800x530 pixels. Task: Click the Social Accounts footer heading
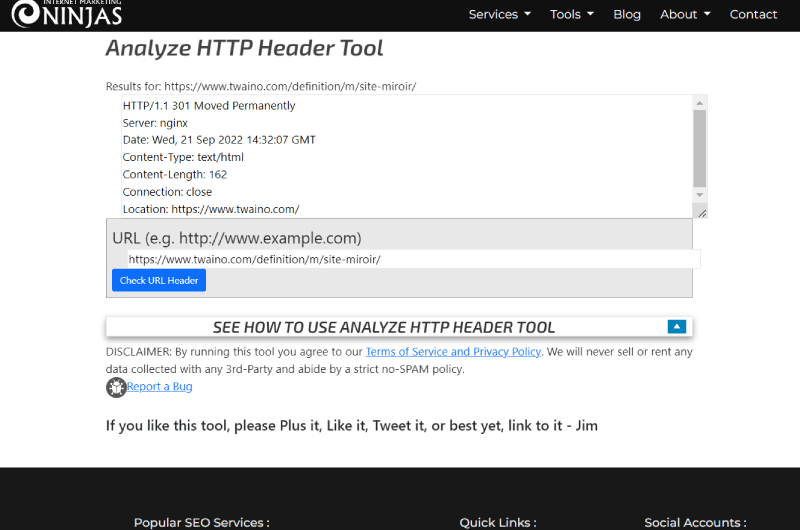pyautogui.click(x=695, y=522)
